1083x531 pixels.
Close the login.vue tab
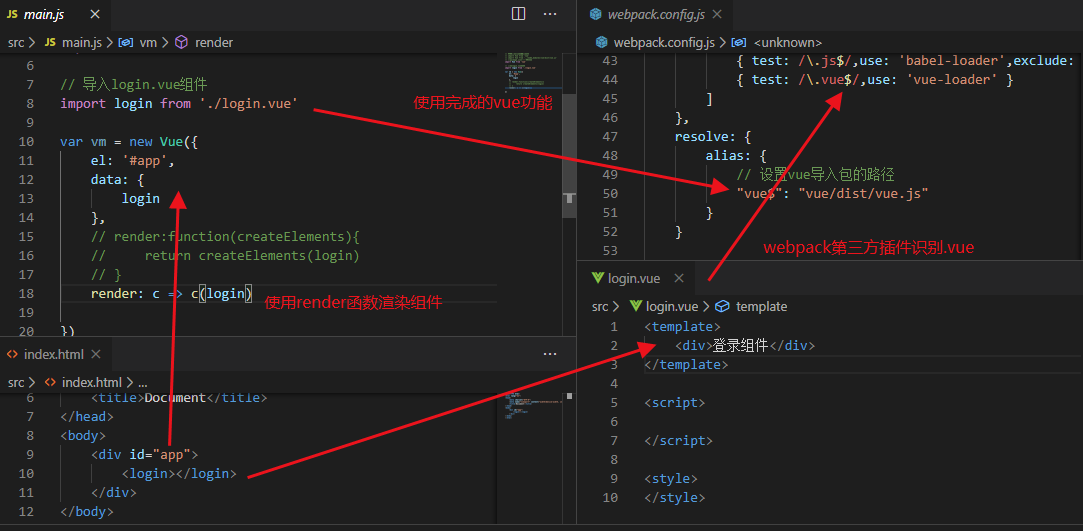(679, 278)
